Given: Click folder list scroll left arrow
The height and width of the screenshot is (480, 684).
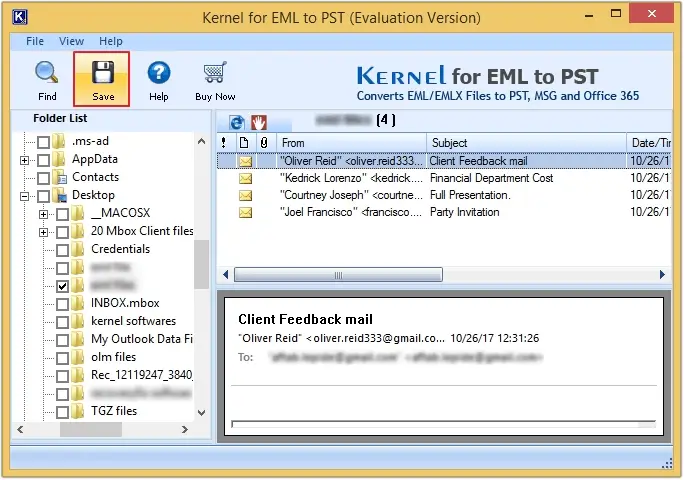Looking at the screenshot, I should click(x=20, y=429).
